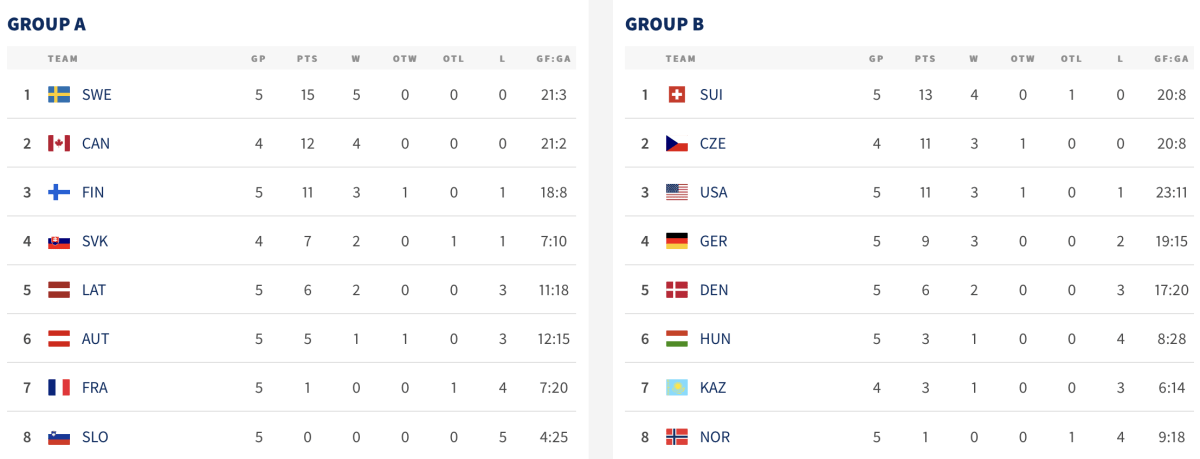Screen dimensions: 1200x459
Task: Select the FRA team row name
Action: pos(95,388)
